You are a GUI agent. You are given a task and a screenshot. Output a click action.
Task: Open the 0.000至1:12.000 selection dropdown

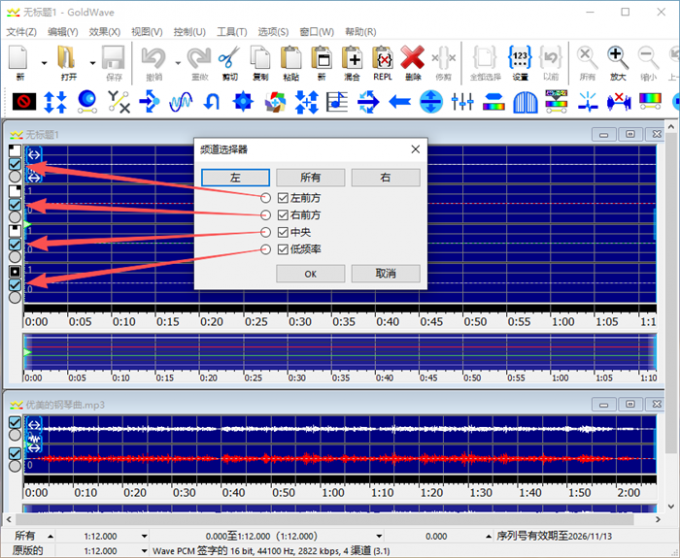tap(379, 536)
